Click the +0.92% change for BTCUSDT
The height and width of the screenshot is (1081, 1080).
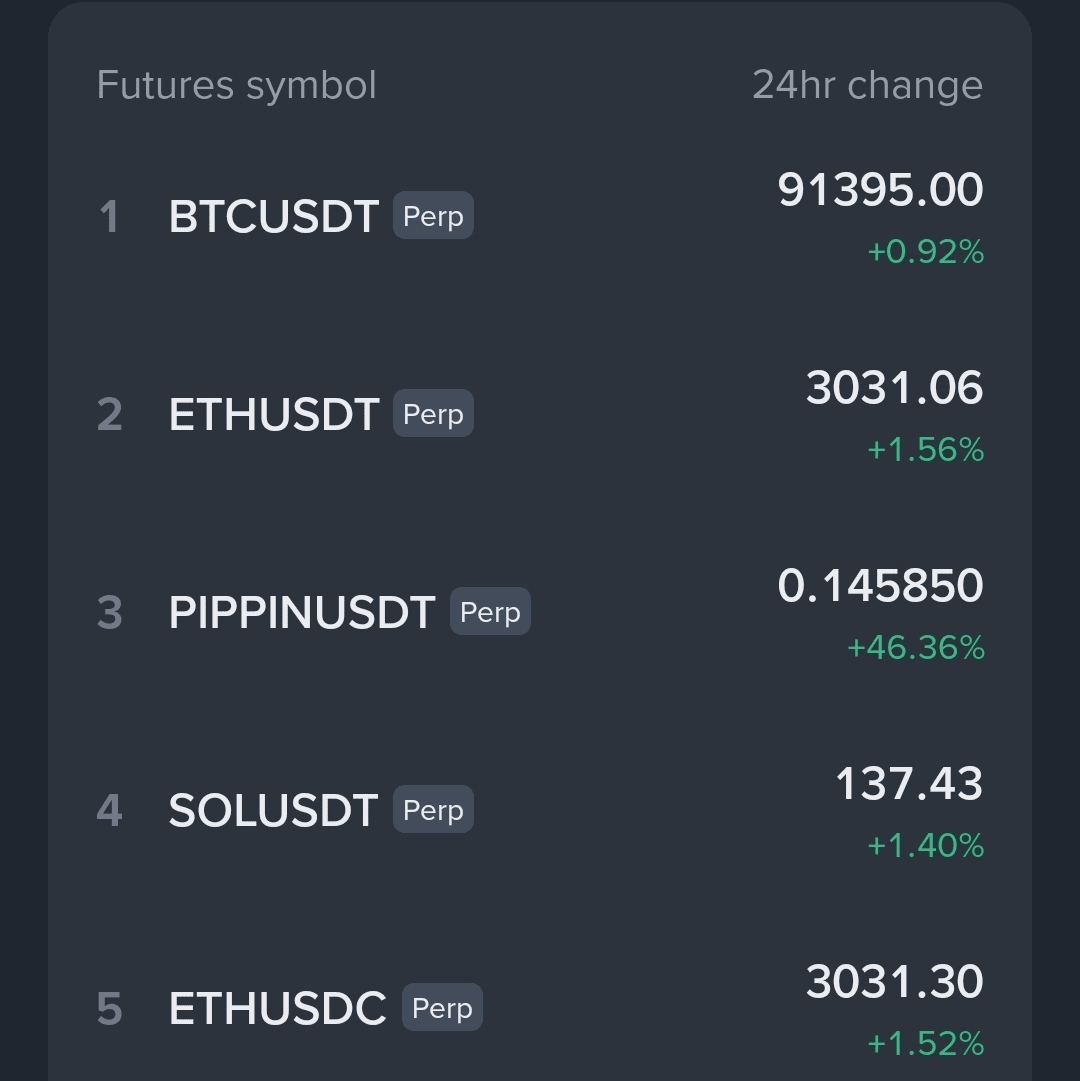click(x=925, y=252)
